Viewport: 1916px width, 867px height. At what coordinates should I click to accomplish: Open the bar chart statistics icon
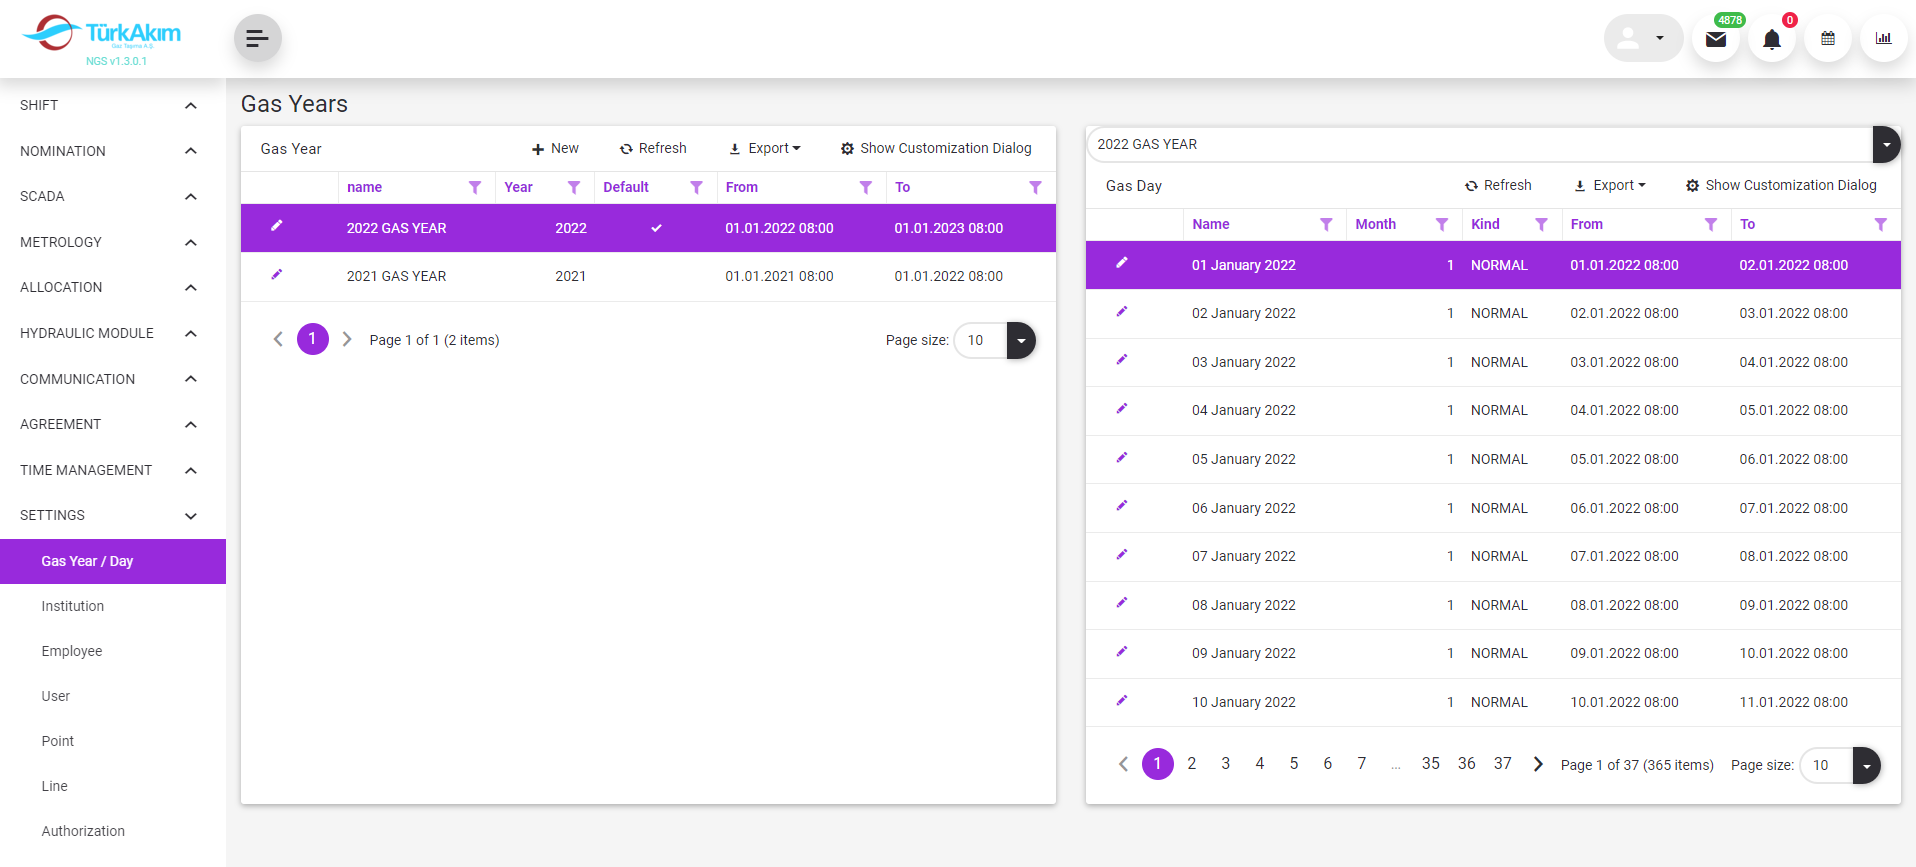[1883, 39]
